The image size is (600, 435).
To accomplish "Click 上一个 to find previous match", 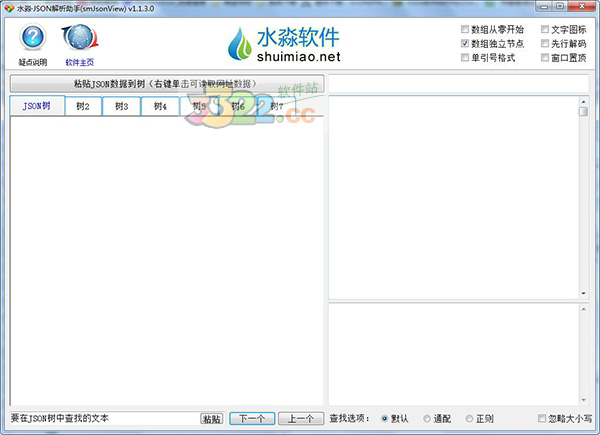I will pyautogui.click(x=301, y=419).
